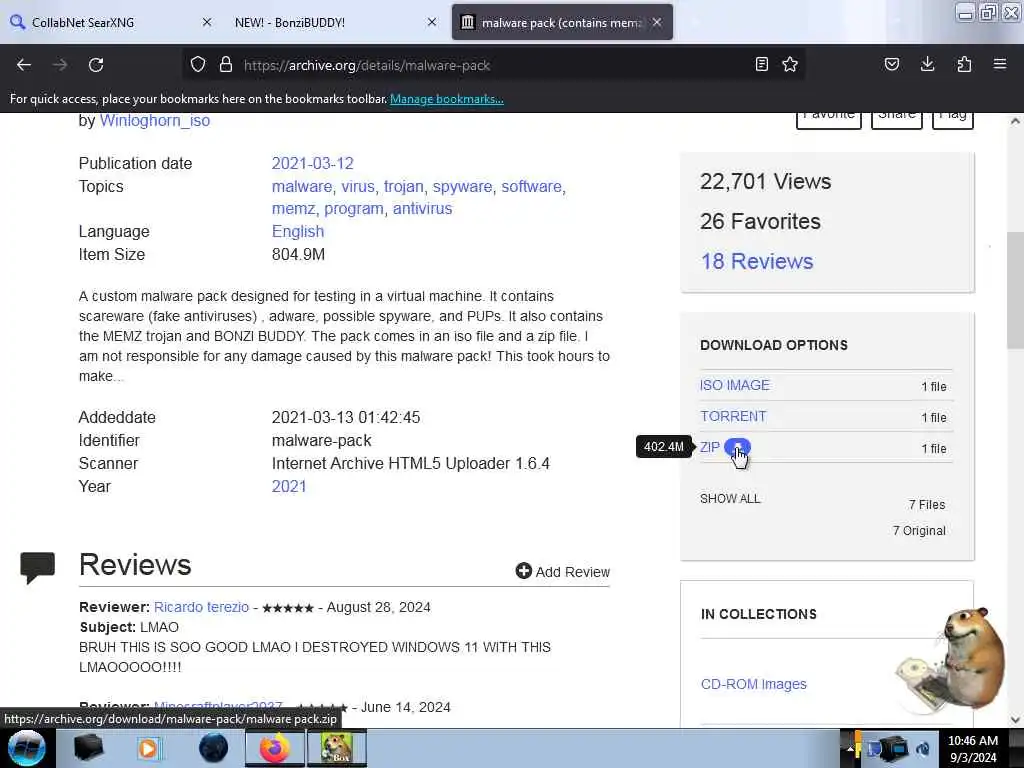The width and height of the screenshot is (1024, 768).
Task: Click the hamster app taskbar icon
Action: tap(336, 748)
